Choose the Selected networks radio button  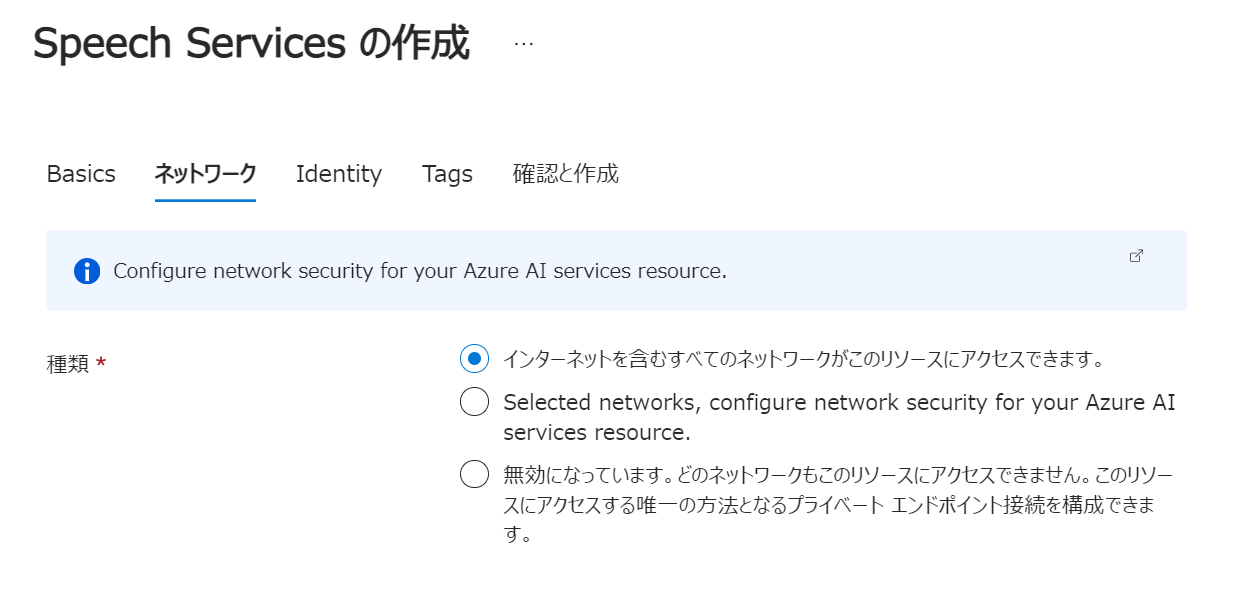click(474, 402)
